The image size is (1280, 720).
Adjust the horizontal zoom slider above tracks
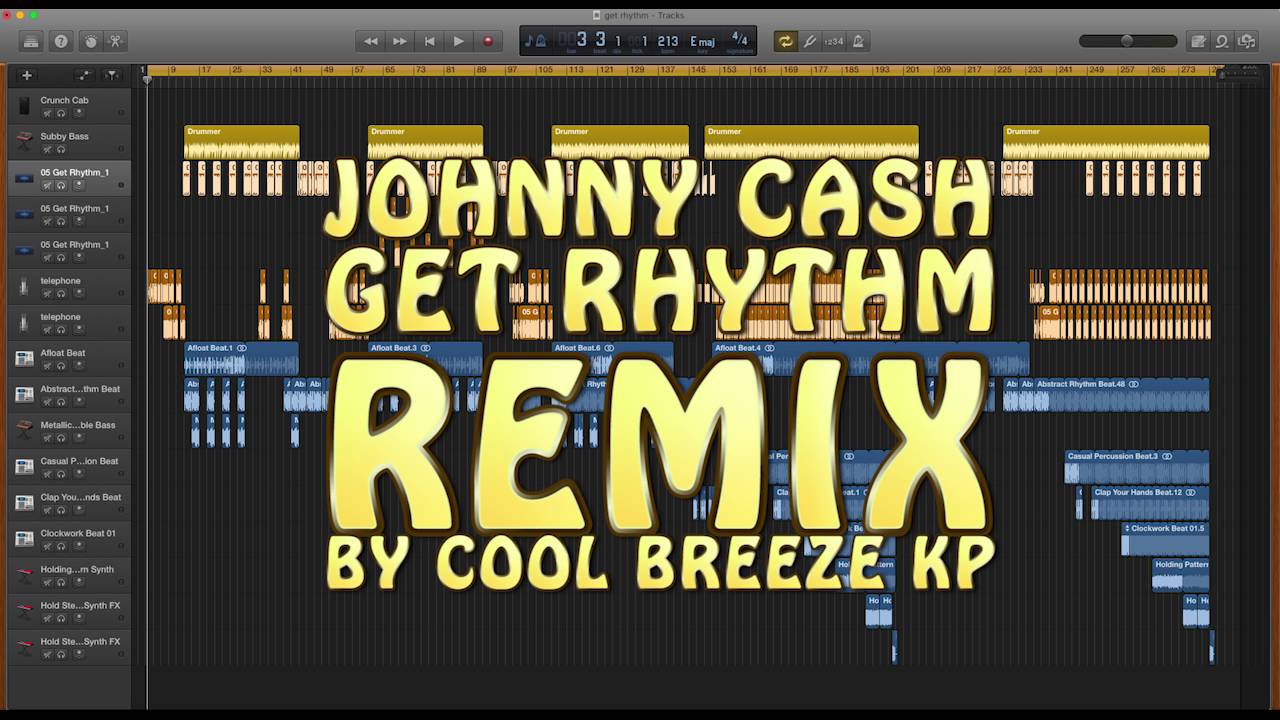point(1240,73)
